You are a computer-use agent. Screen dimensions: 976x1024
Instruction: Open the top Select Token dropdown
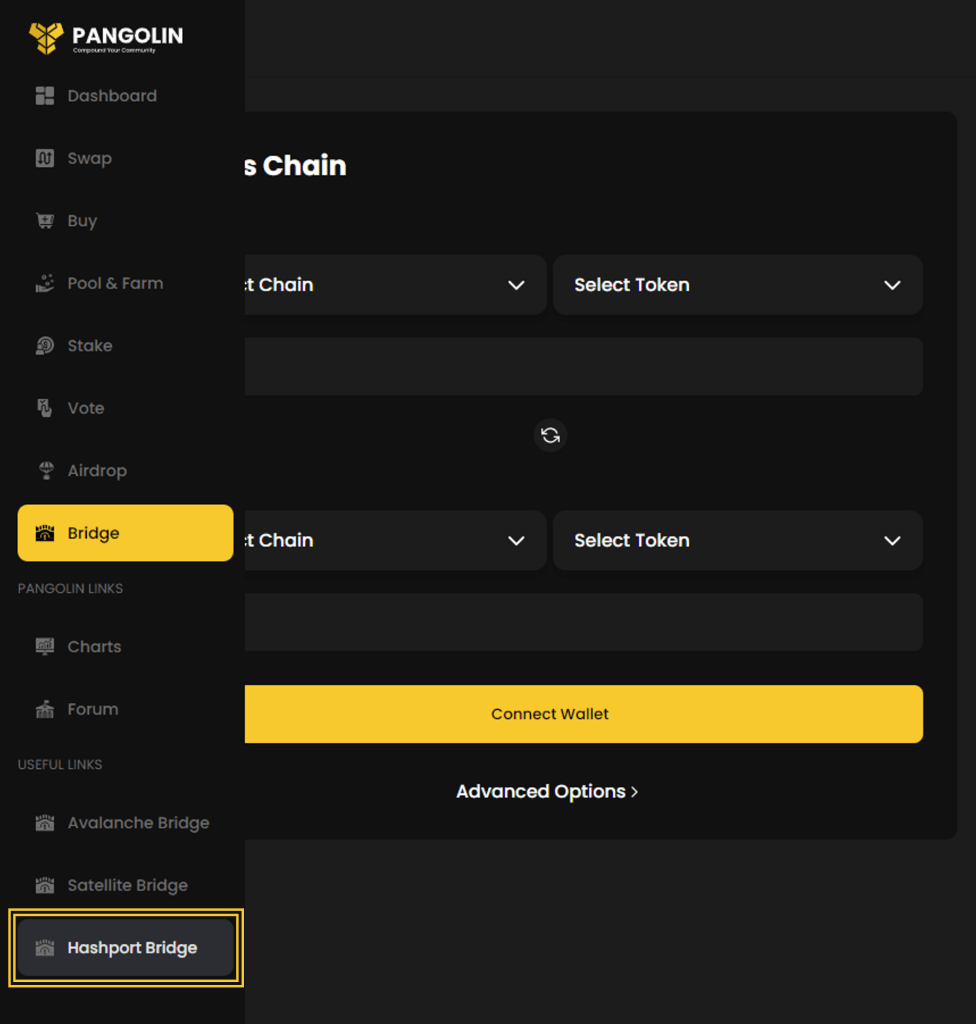pos(737,285)
